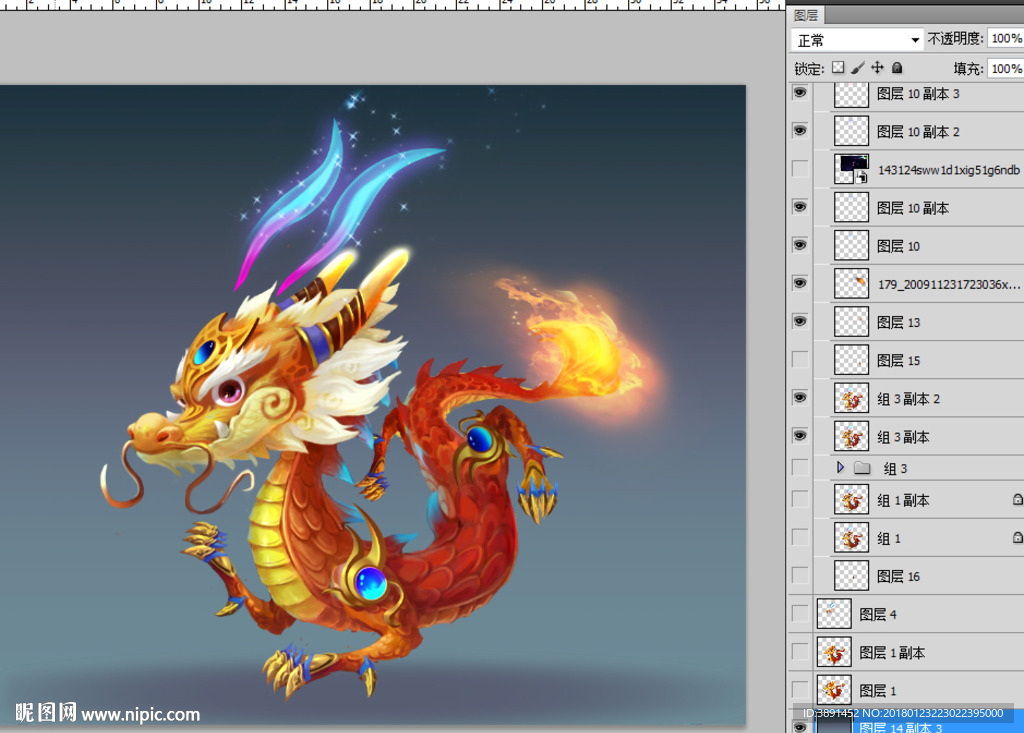Click the thumbnail of 图层 10 副本 2
The image size is (1024, 733).
pos(852,131)
